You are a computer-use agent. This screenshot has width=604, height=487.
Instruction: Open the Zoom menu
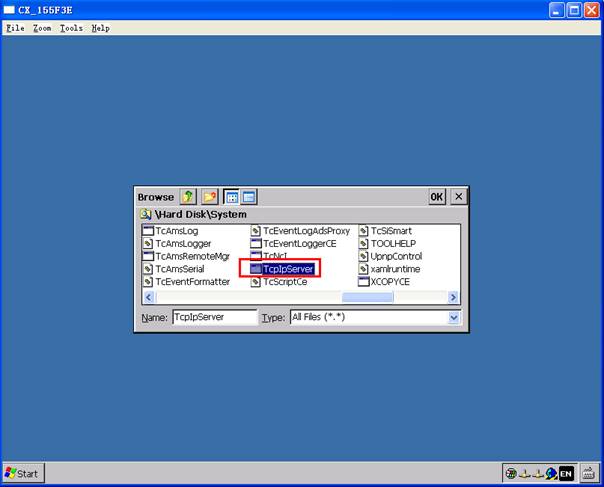[x=42, y=28]
